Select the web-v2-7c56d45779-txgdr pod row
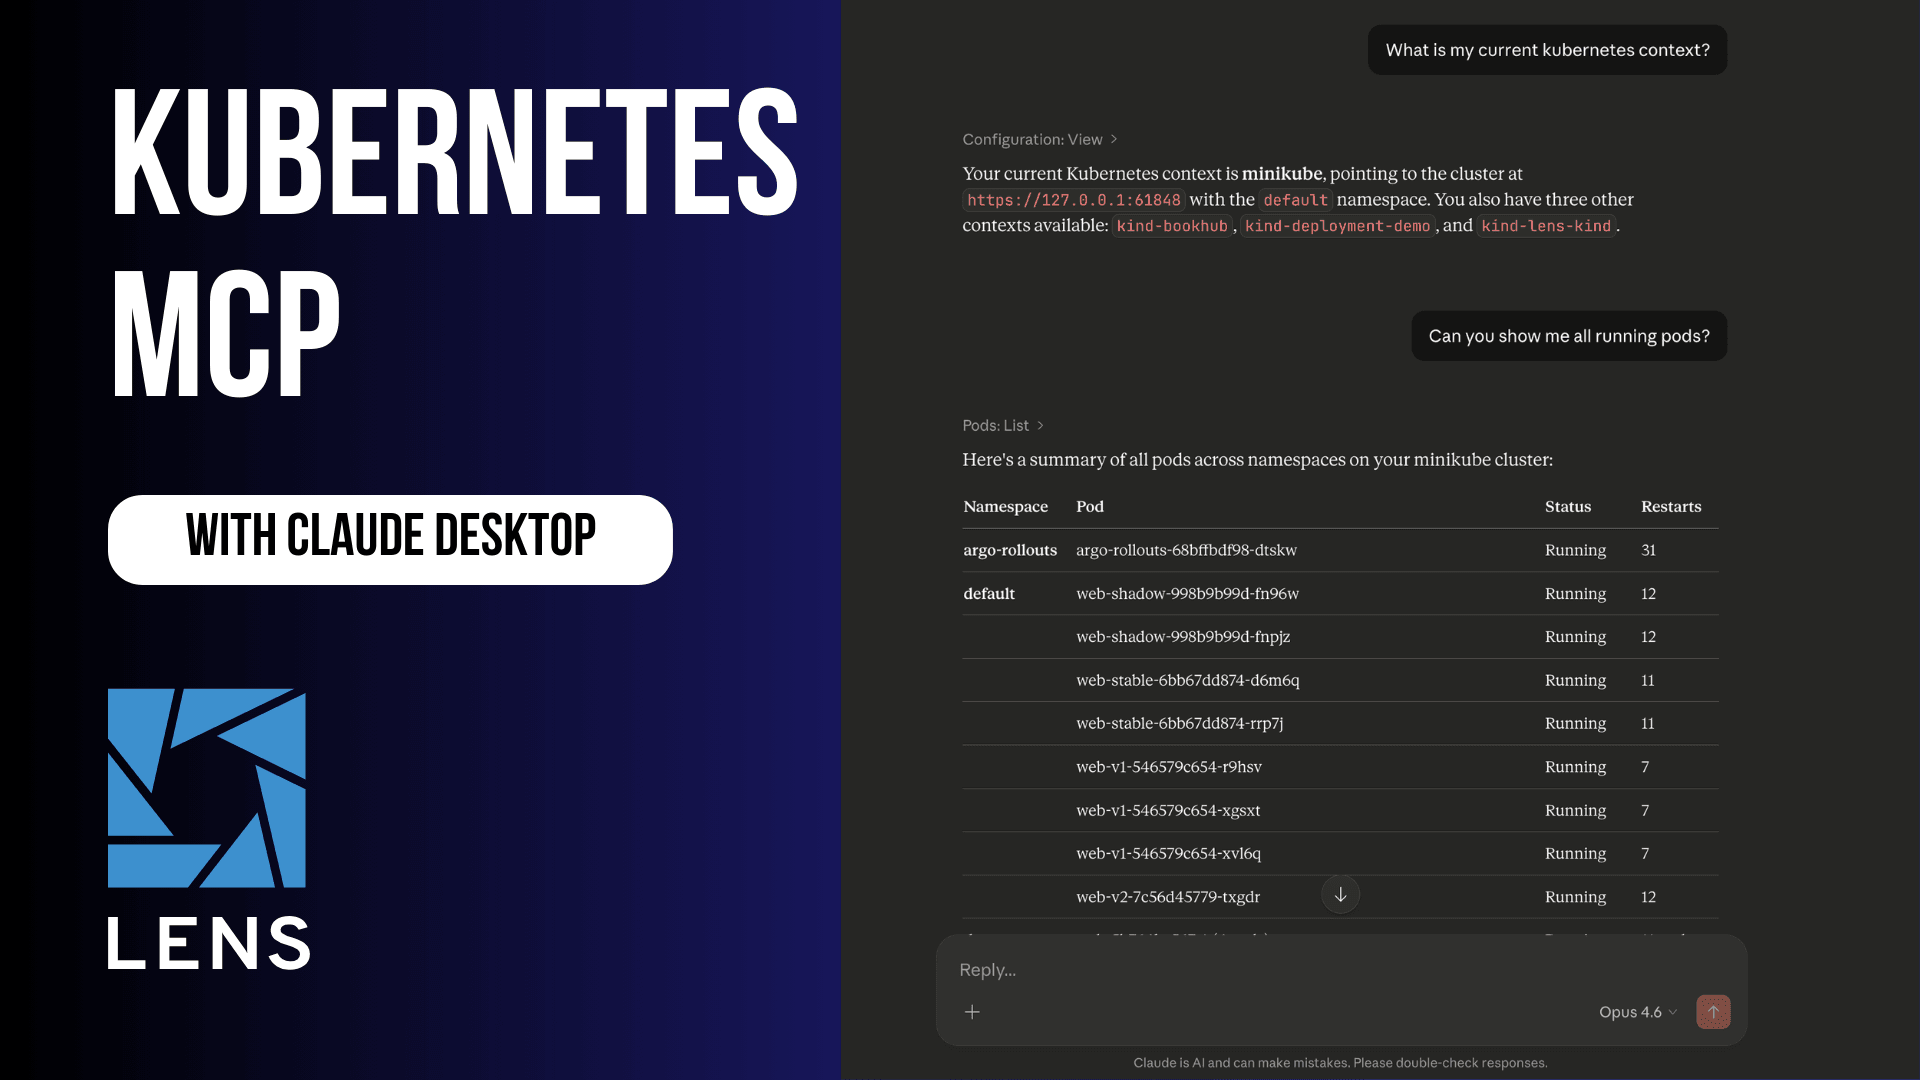The width and height of the screenshot is (1920, 1080). click(1167, 897)
